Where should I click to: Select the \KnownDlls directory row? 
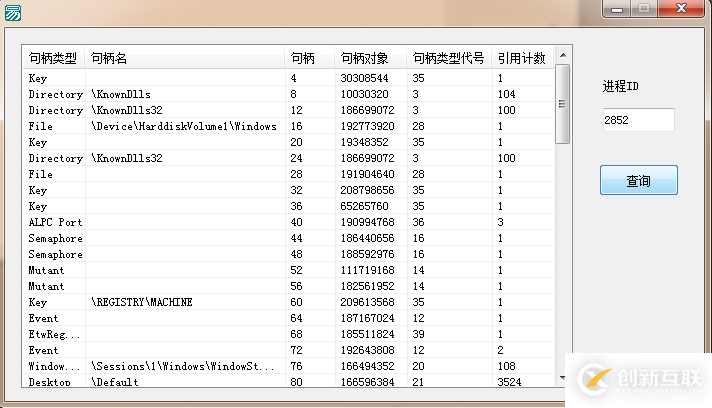click(x=288, y=94)
